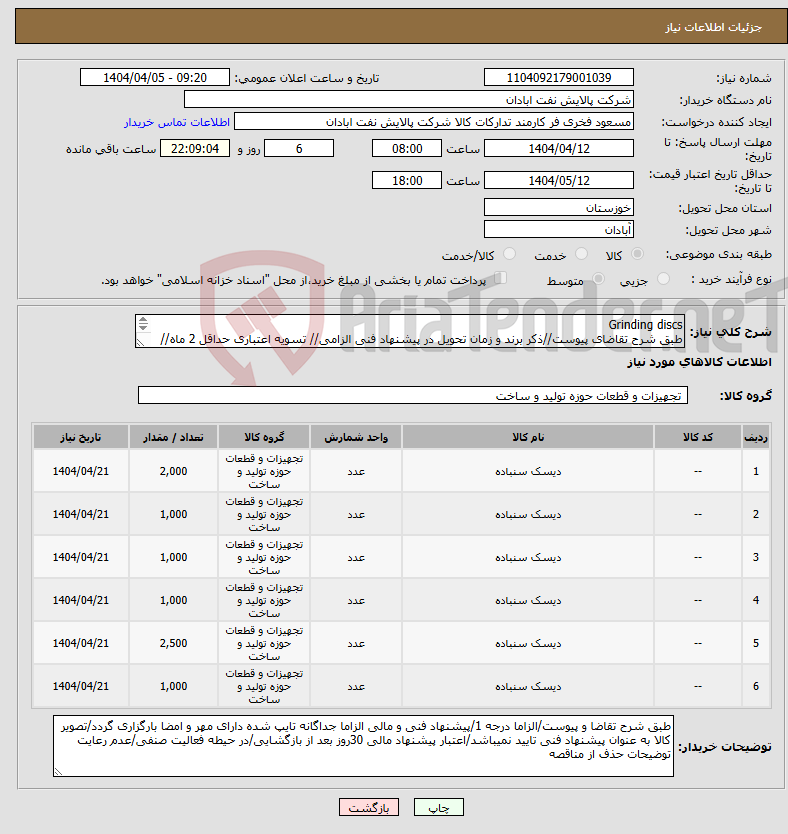Click the back (بازگشت) button

[368, 807]
